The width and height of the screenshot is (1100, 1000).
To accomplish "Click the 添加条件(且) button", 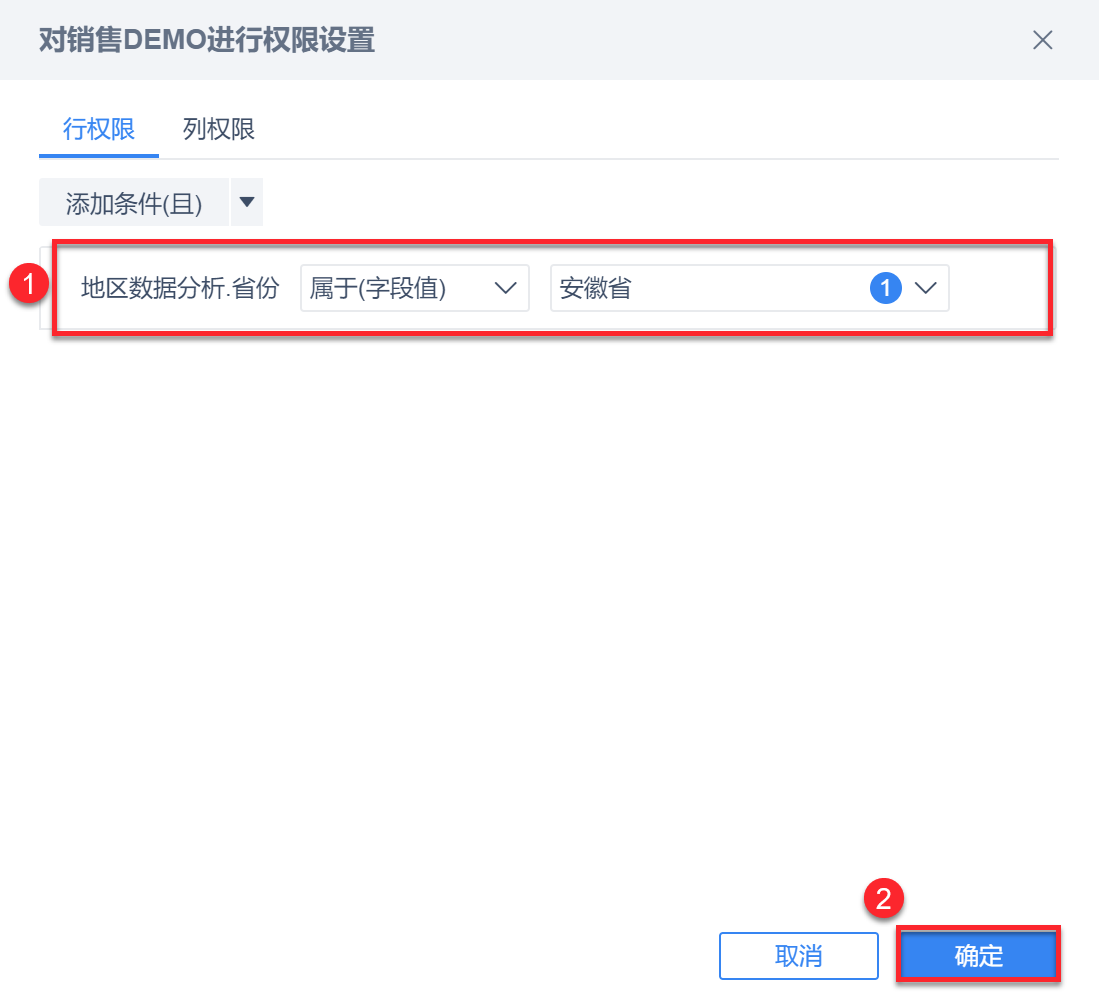I will point(134,203).
